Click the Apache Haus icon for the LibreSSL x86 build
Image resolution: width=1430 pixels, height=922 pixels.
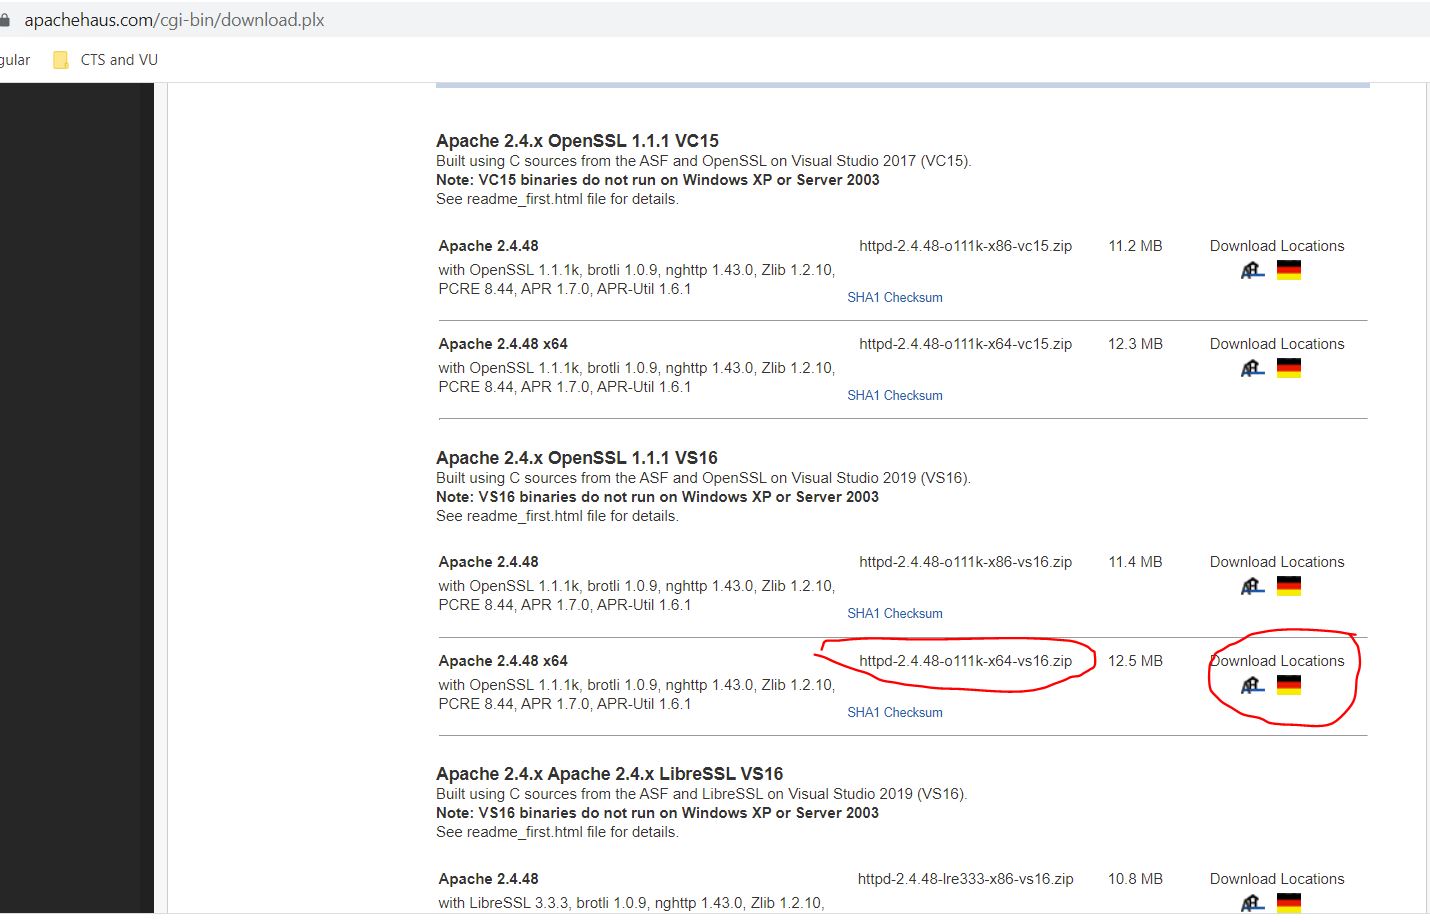coord(1251,903)
